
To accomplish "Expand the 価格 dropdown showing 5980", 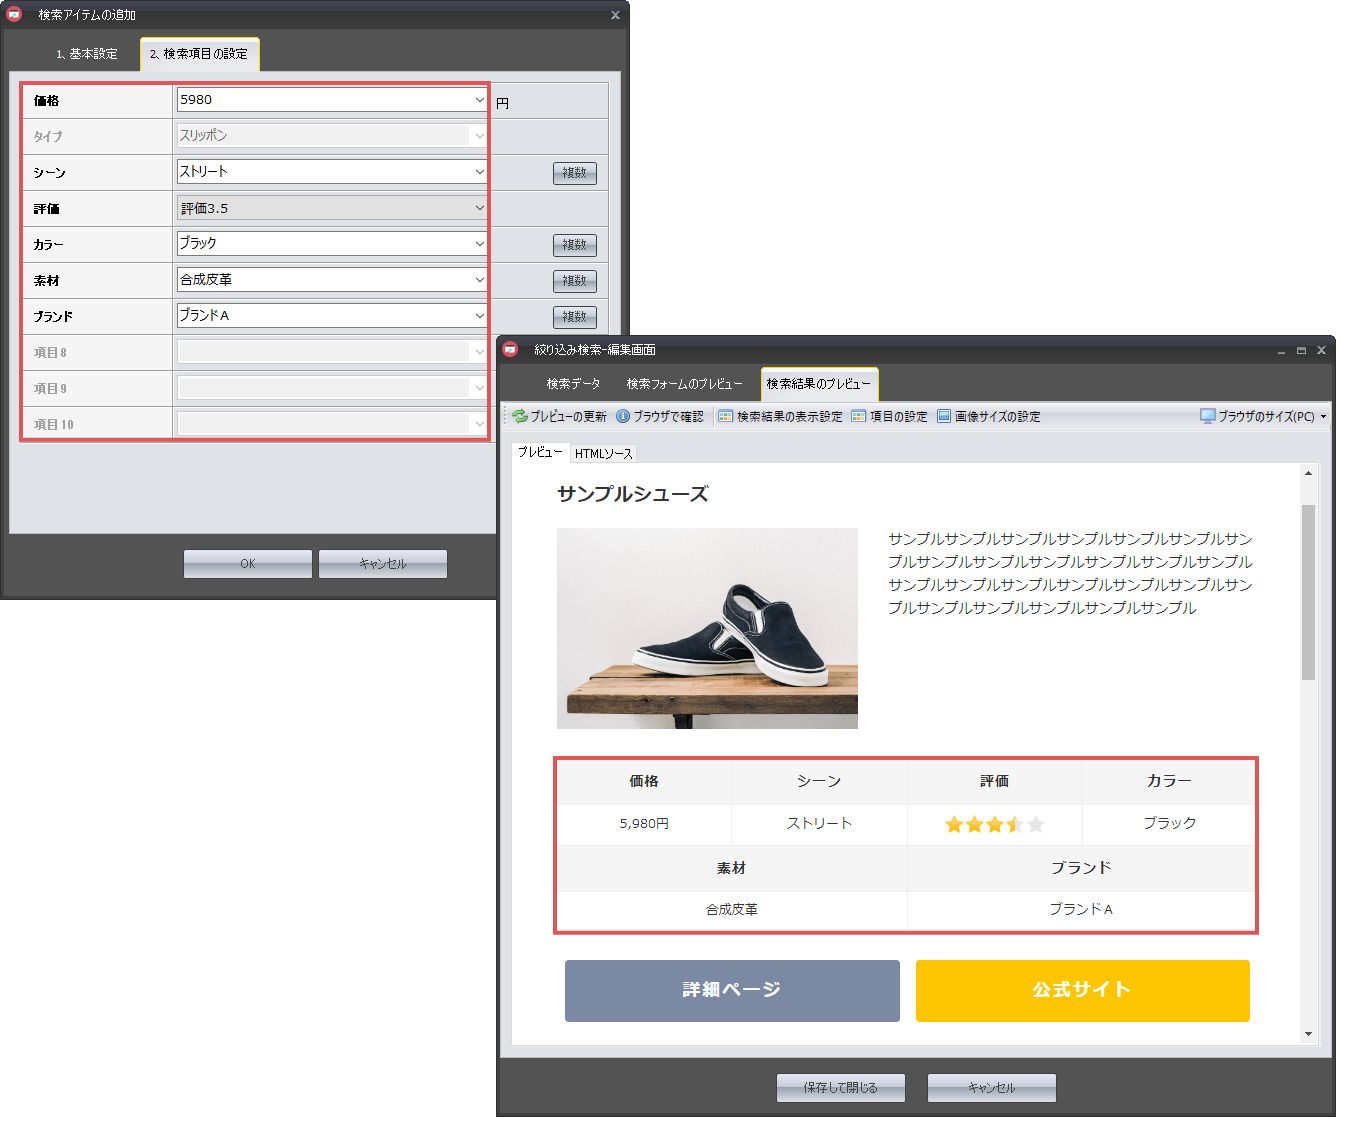I will (x=479, y=100).
